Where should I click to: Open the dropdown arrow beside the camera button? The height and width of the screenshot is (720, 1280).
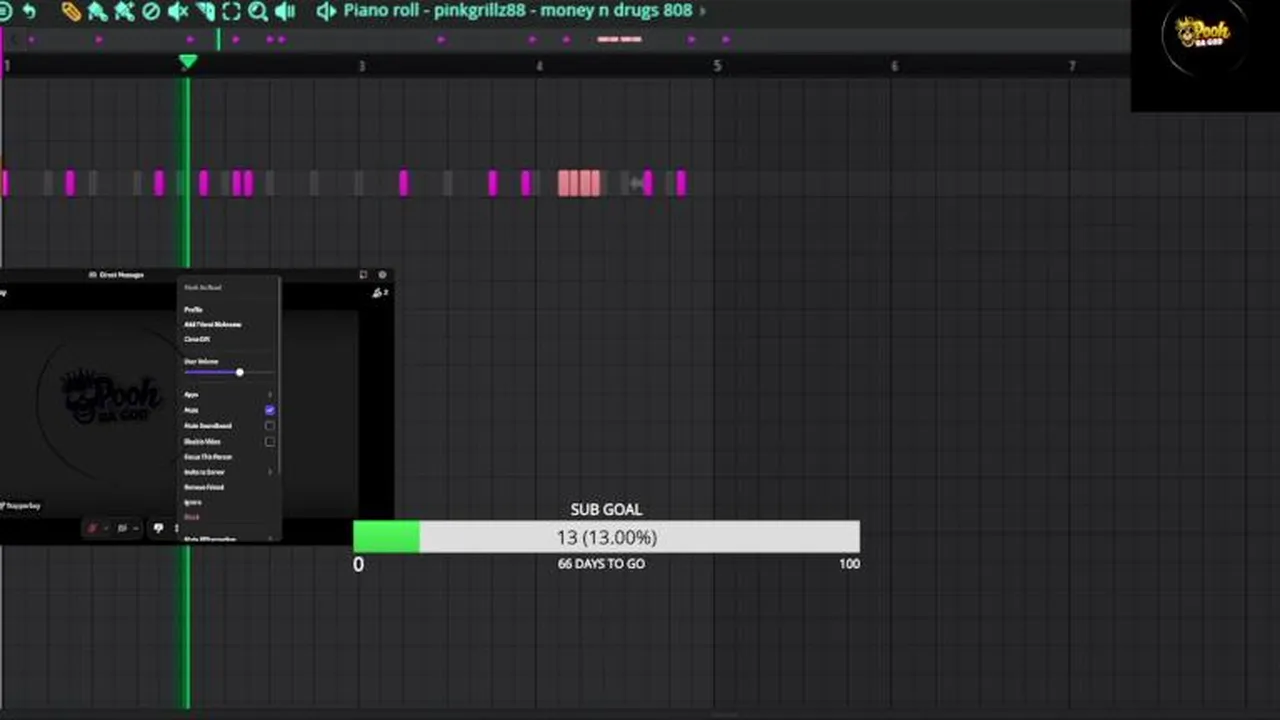(136, 528)
